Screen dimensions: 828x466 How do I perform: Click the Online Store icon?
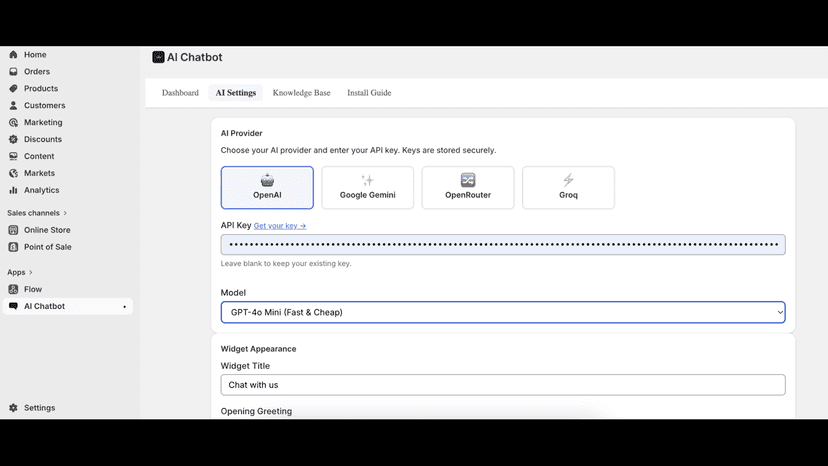click(x=13, y=230)
